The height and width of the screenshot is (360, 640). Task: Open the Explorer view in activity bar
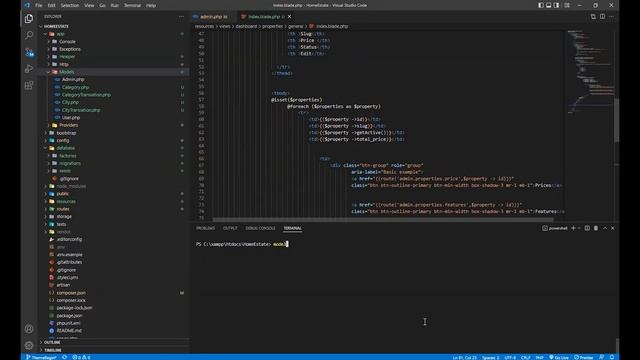point(29,19)
